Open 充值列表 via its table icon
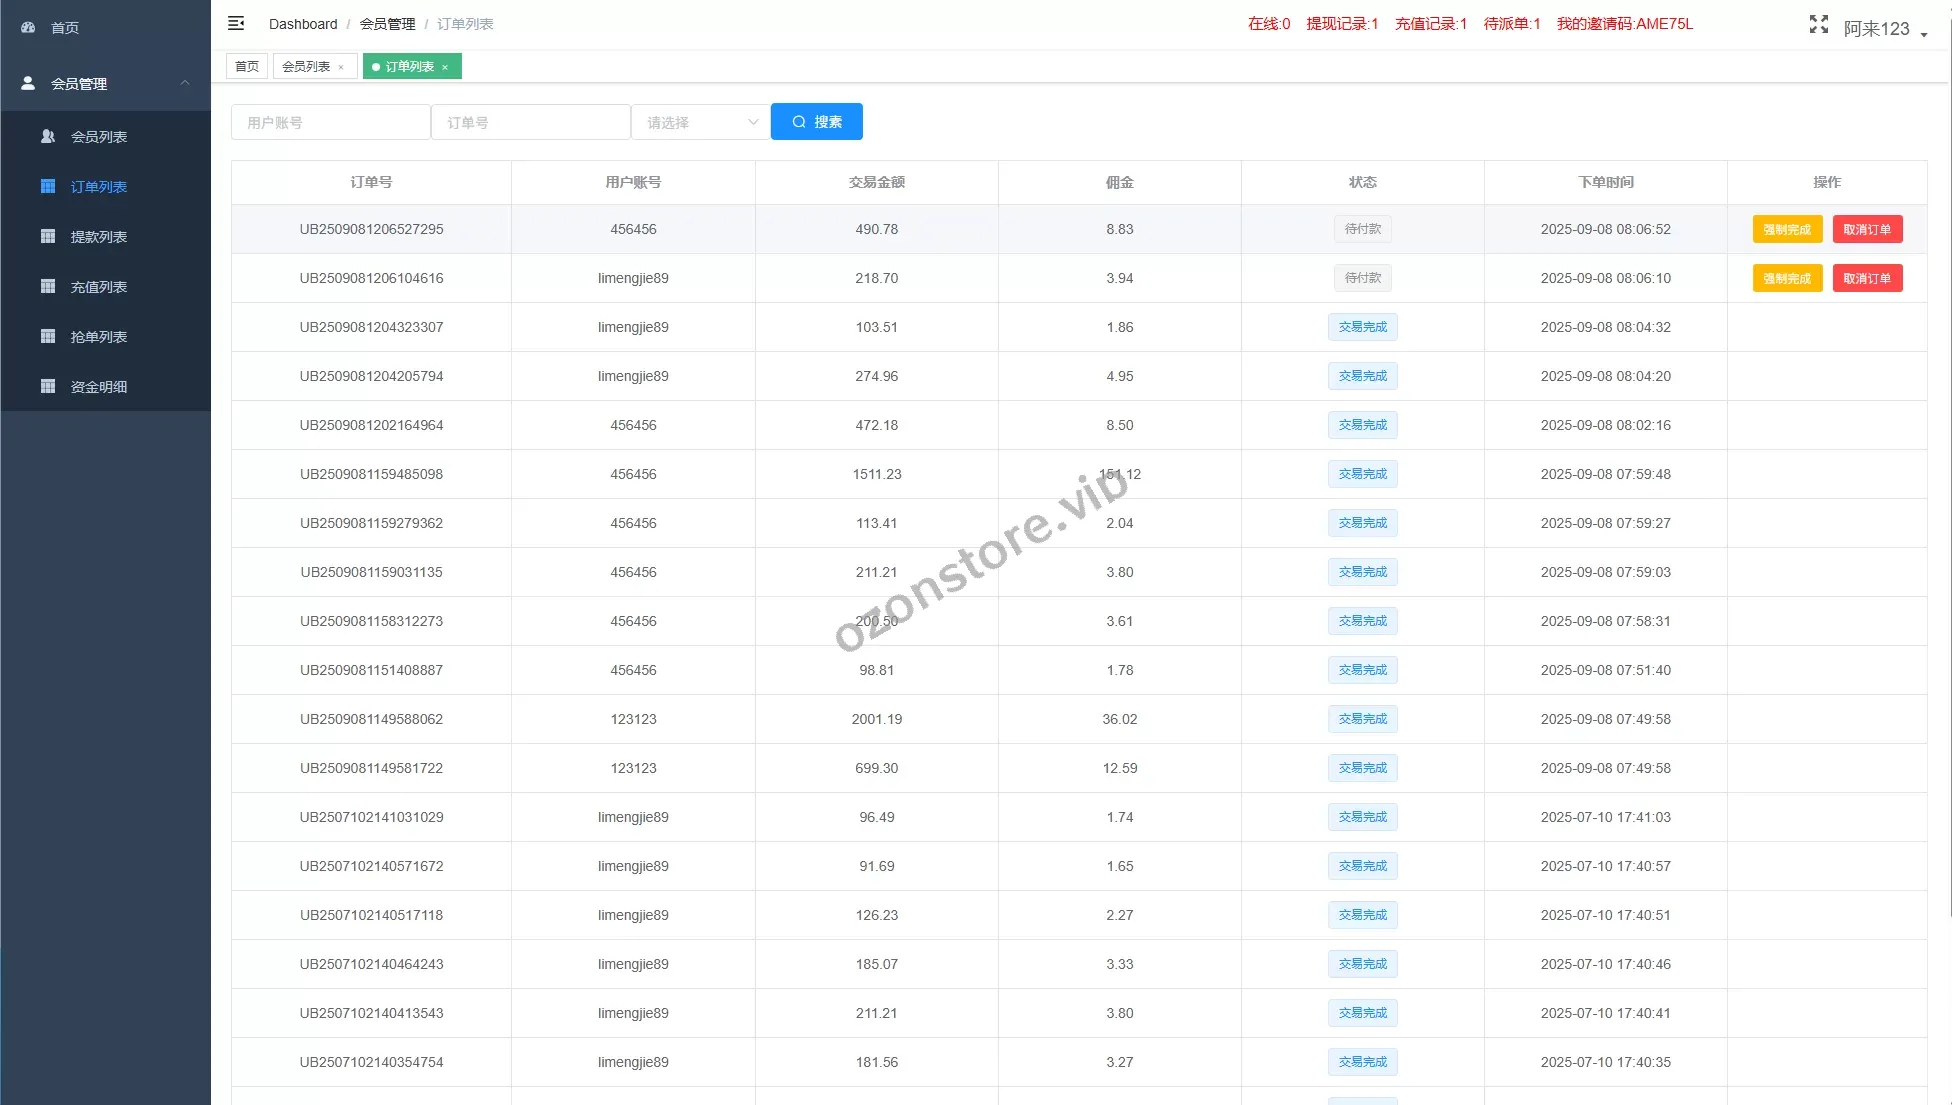This screenshot has width=1952, height=1105. point(48,287)
